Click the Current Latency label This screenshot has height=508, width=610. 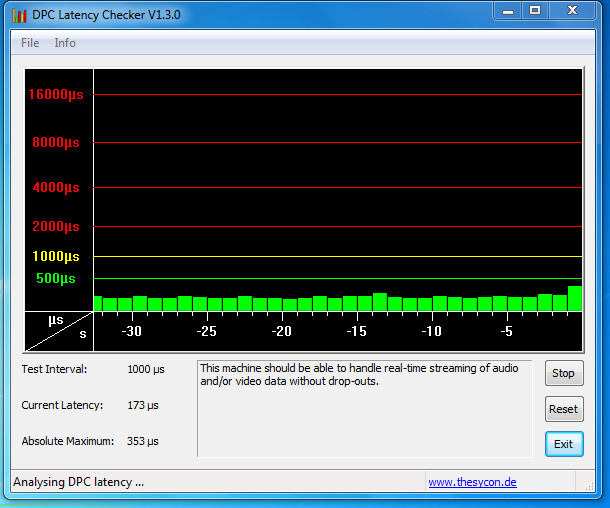point(62,405)
